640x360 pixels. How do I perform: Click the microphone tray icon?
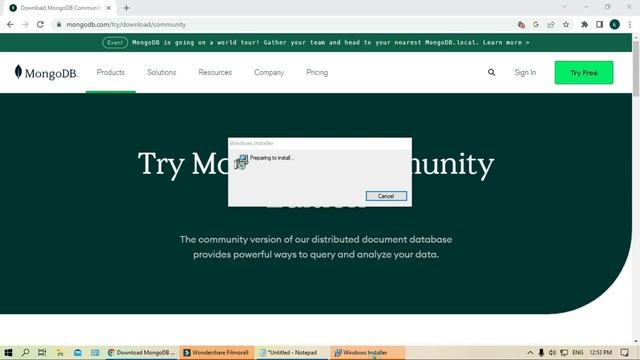(x=541, y=352)
